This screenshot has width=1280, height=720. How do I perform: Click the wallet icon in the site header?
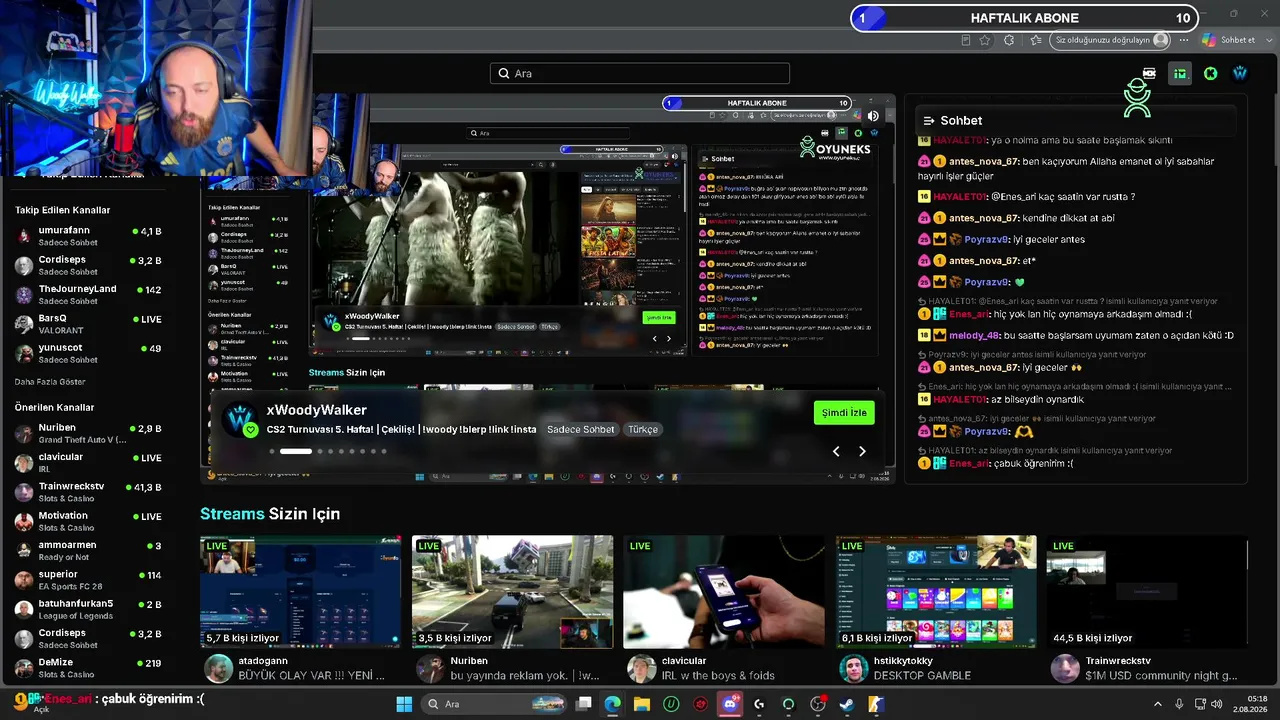[x=1149, y=73]
